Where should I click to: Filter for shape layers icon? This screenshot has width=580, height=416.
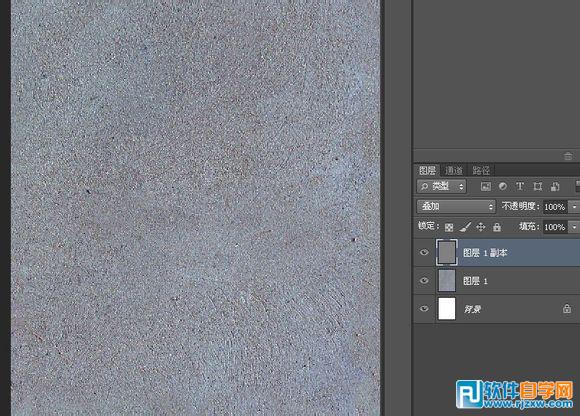click(x=537, y=186)
